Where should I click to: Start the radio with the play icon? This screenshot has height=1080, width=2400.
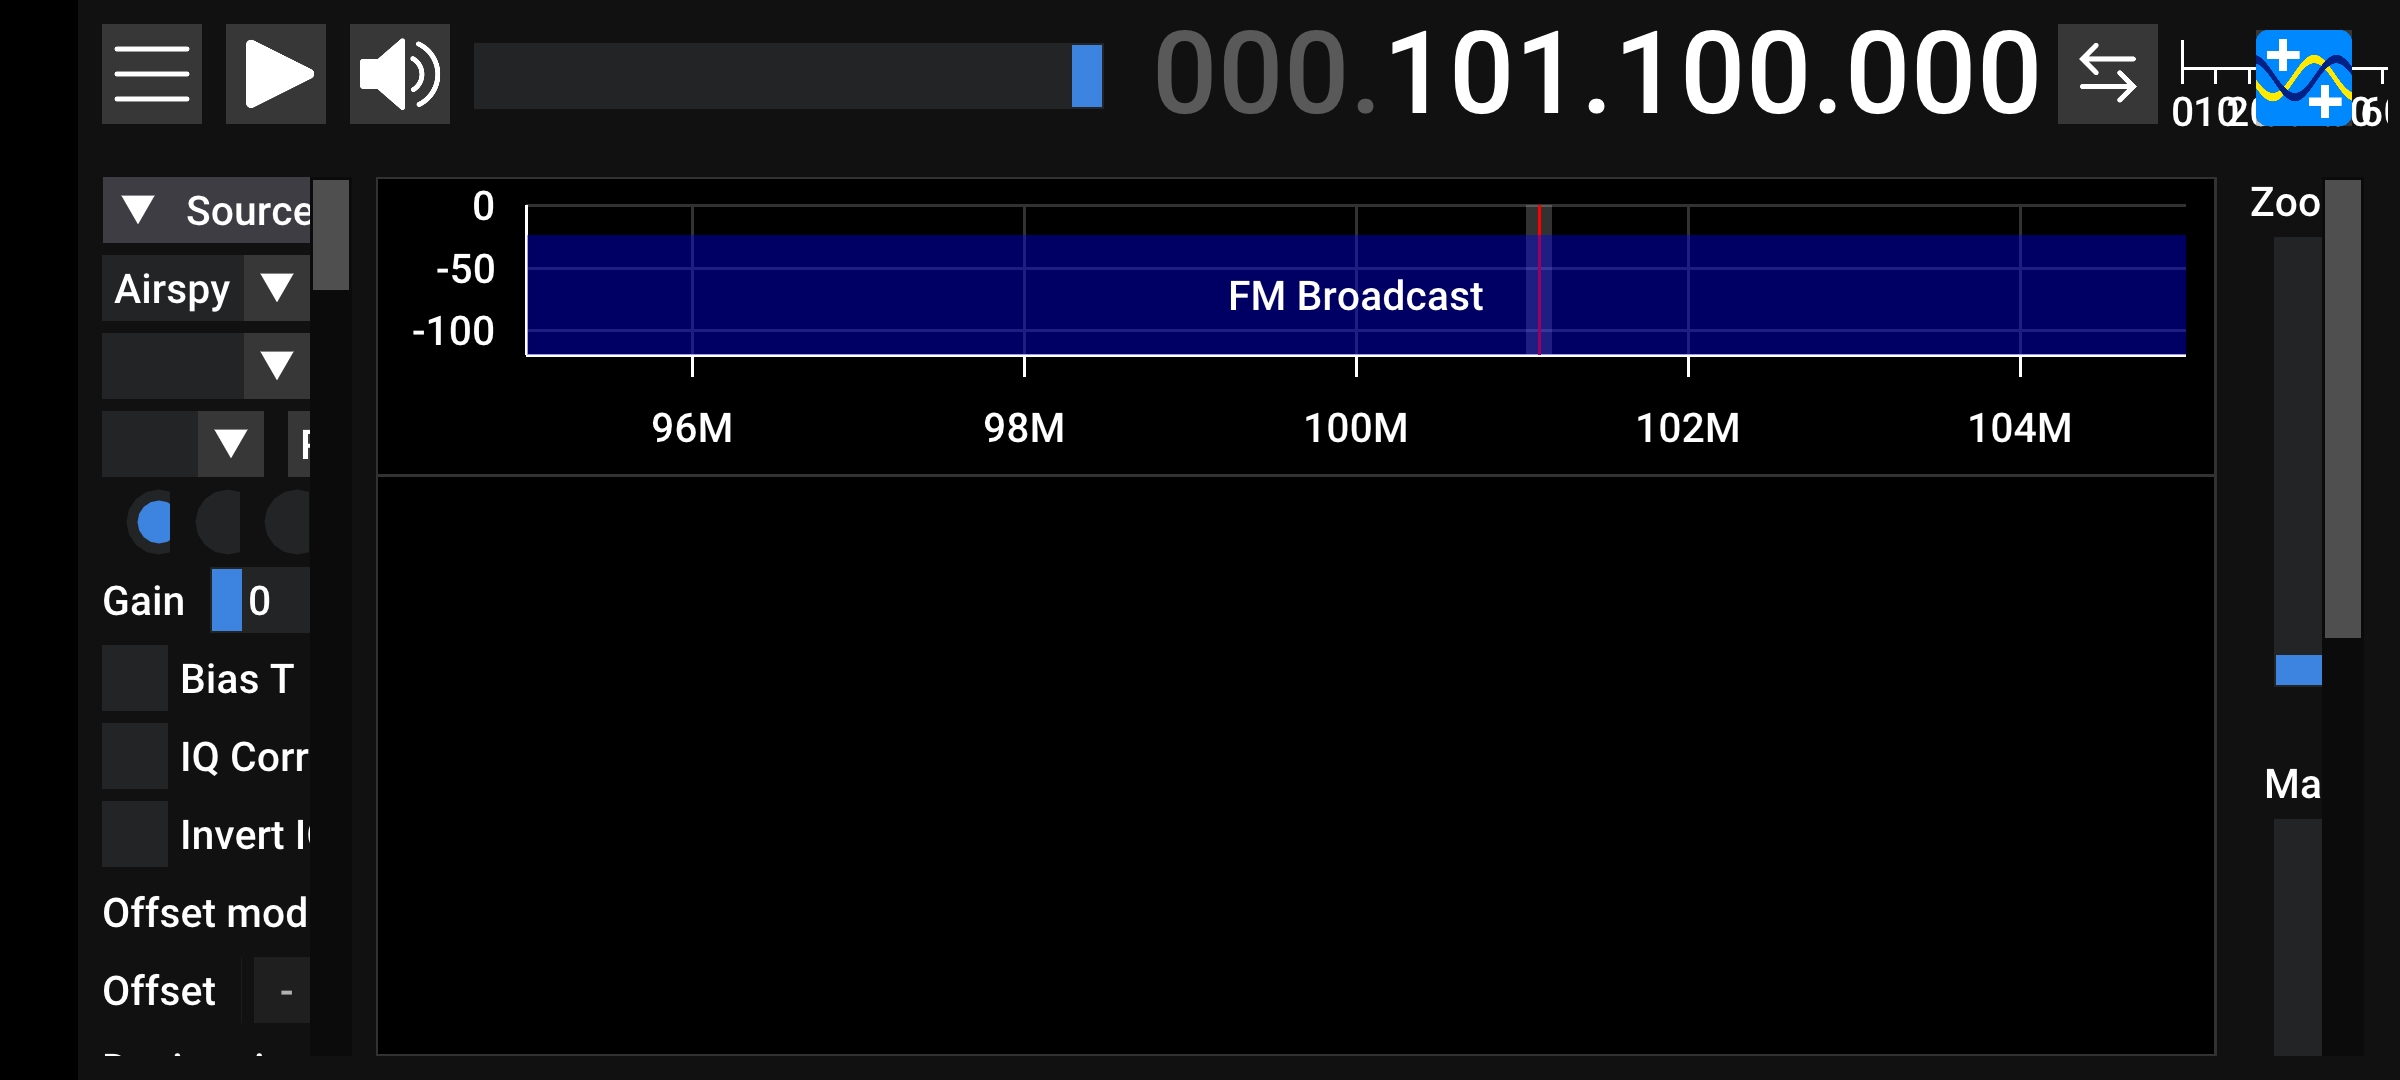pyautogui.click(x=274, y=73)
